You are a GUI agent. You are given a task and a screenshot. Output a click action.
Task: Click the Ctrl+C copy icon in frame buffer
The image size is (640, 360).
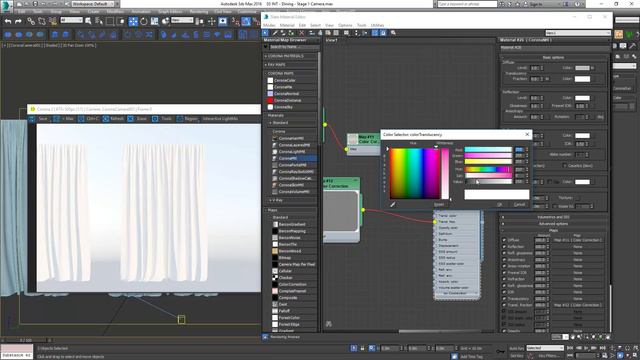click(x=81, y=119)
